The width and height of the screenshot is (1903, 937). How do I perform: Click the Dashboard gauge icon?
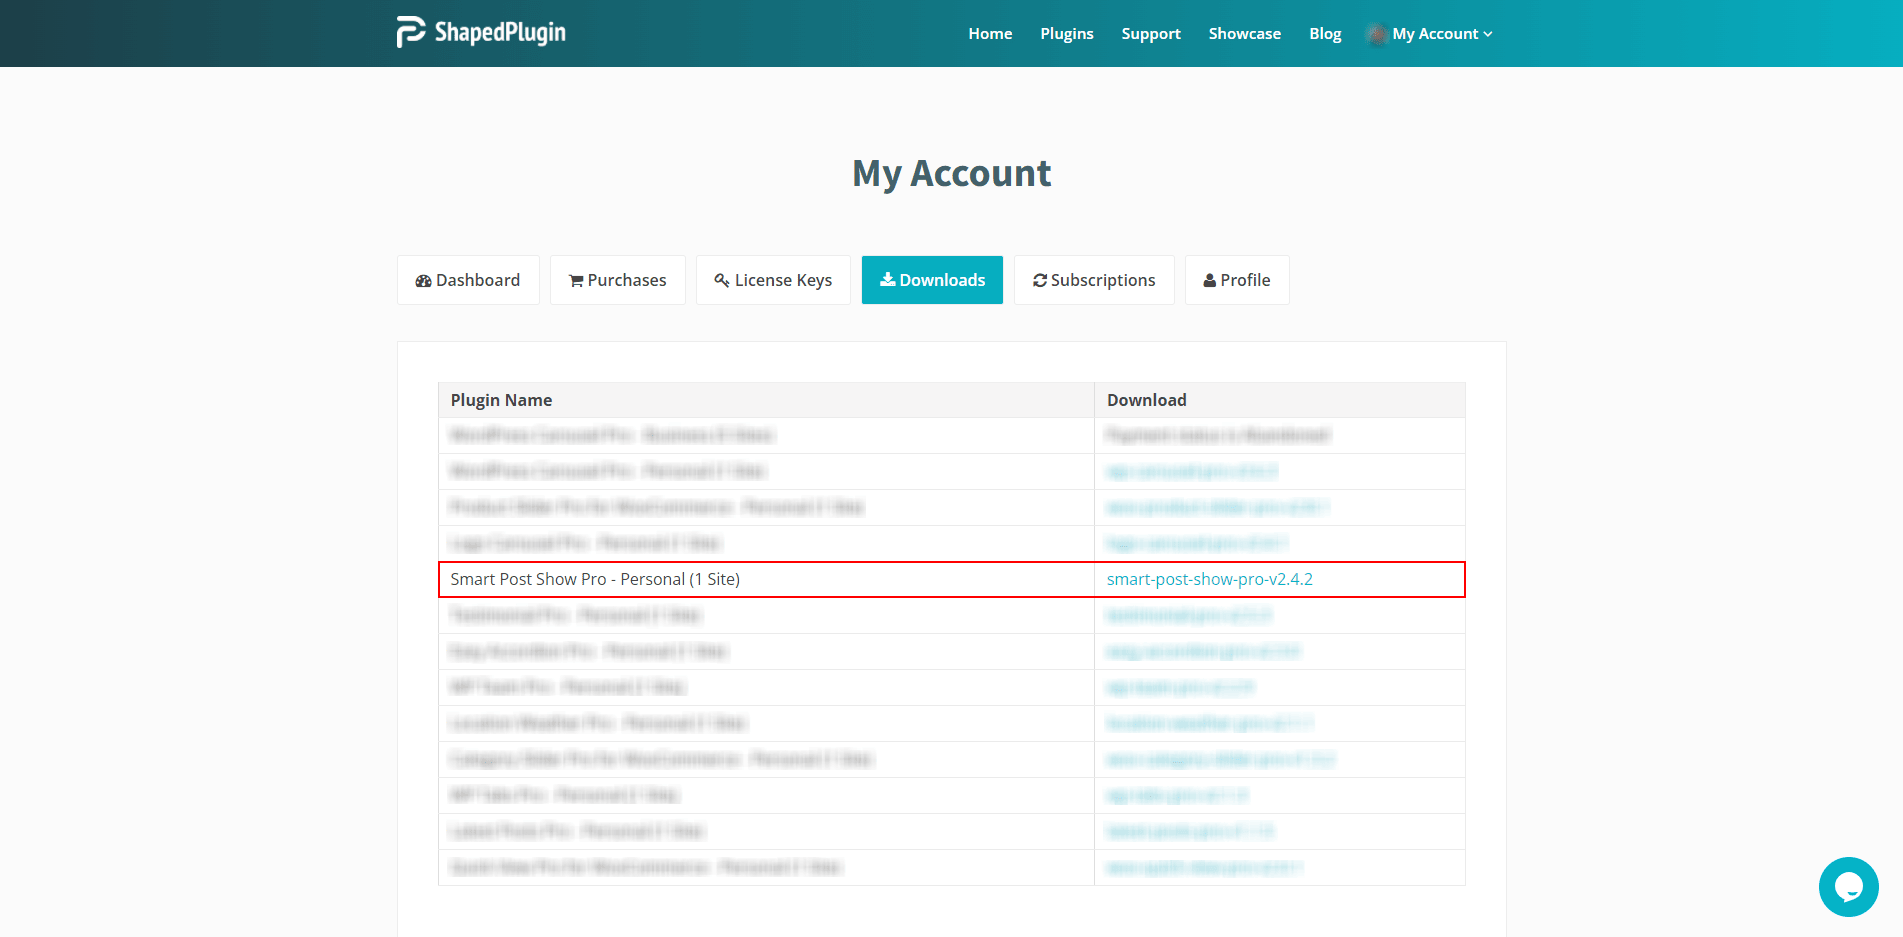[x=424, y=281]
